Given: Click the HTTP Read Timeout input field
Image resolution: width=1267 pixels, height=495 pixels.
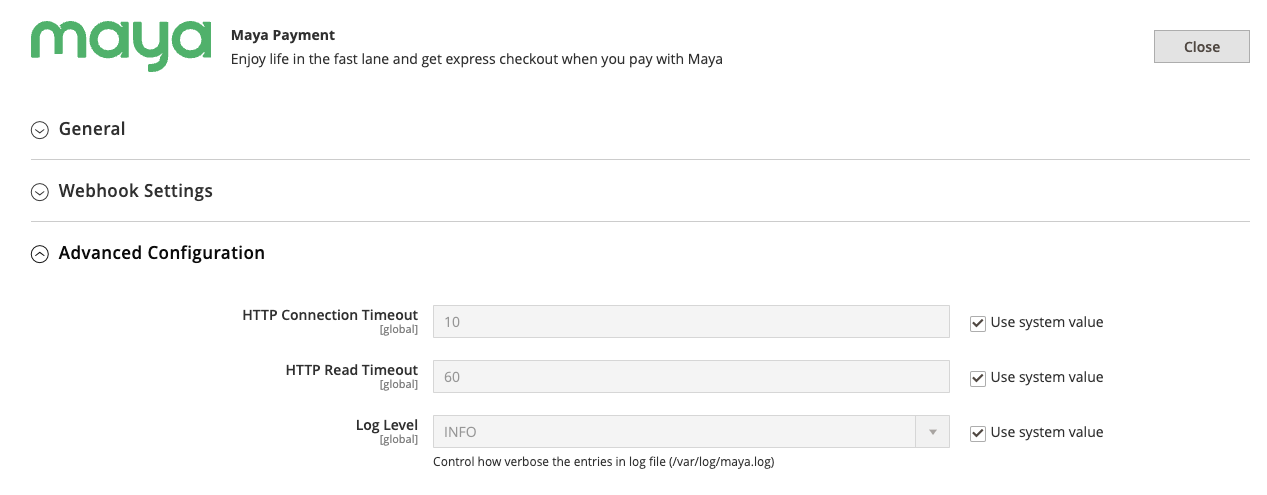Looking at the screenshot, I should [x=690, y=377].
